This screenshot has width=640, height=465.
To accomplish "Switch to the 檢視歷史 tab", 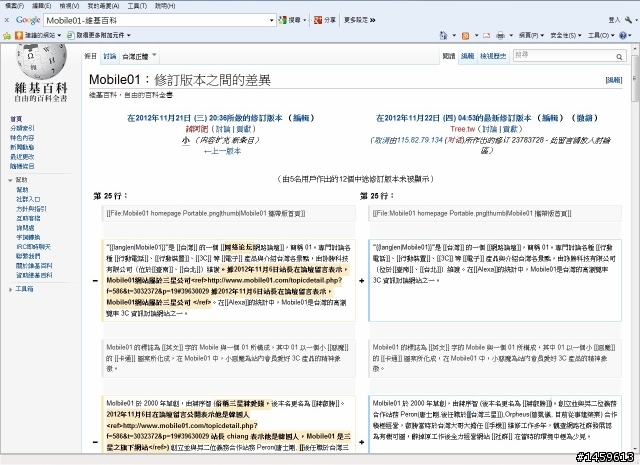I will pyautogui.click(x=493, y=56).
